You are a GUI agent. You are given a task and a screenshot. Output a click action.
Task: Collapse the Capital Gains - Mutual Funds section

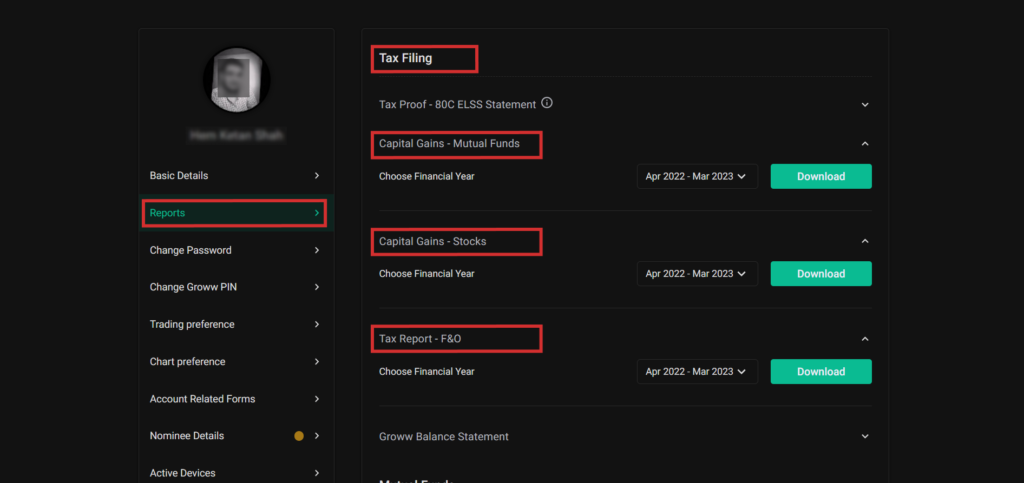click(865, 144)
